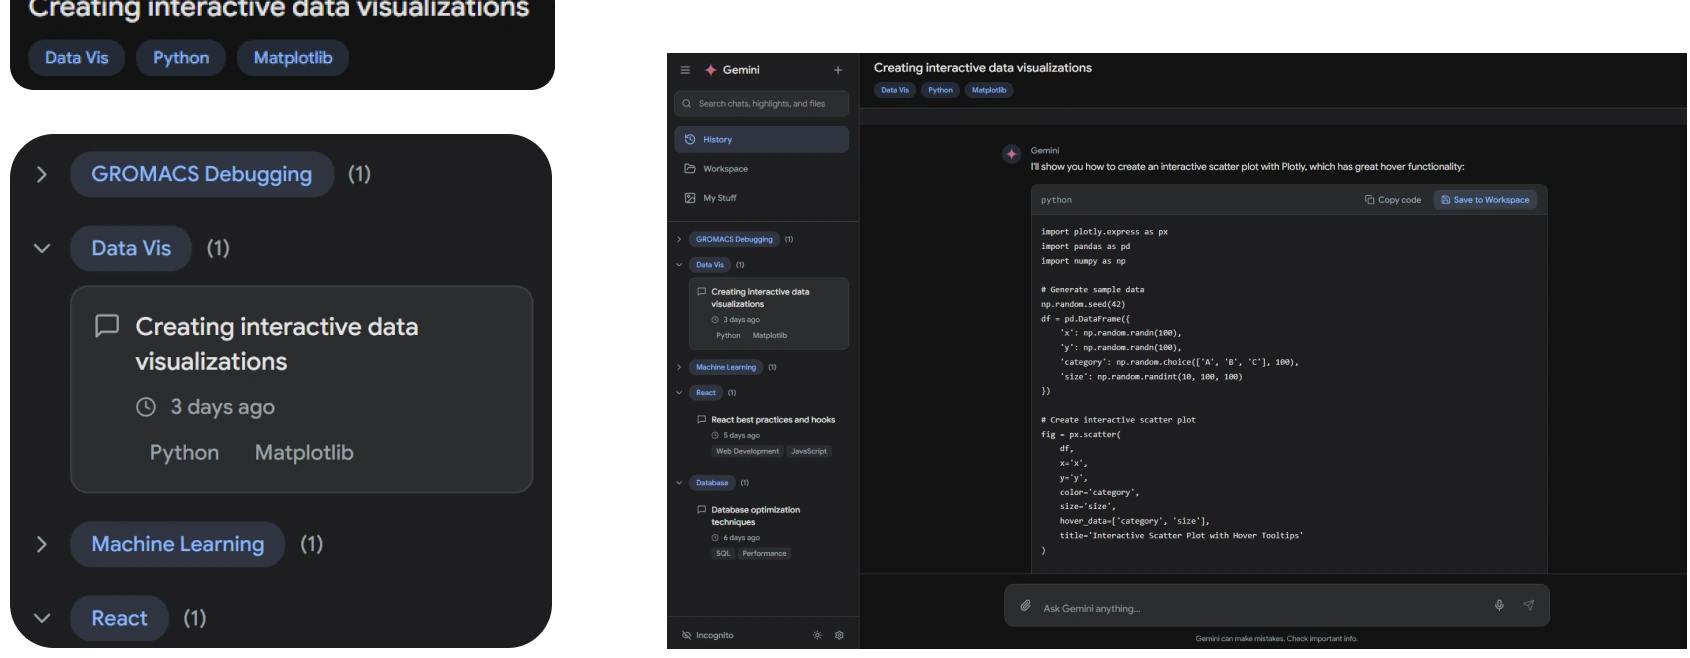Expand Machine Learning chevron in the enlarged sidebar crop
This screenshot has width=1690, height=658.
point(41,544)
